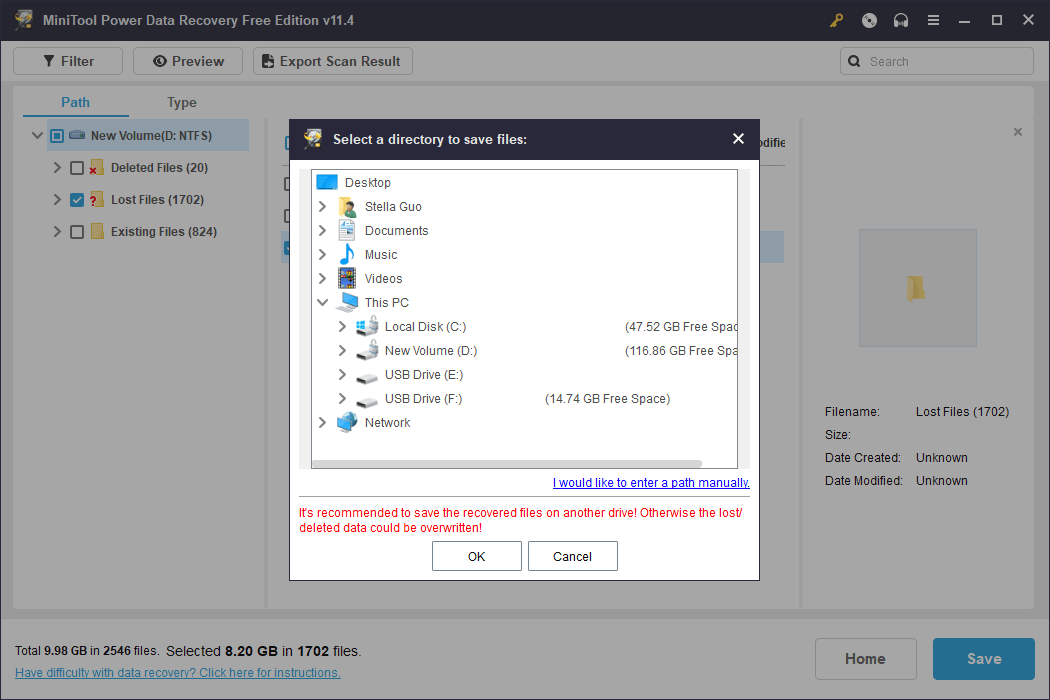Check the Existing Files (824) checkbox
The height and width of the screenshot is (700, 1050).
(x=77, y=232)
